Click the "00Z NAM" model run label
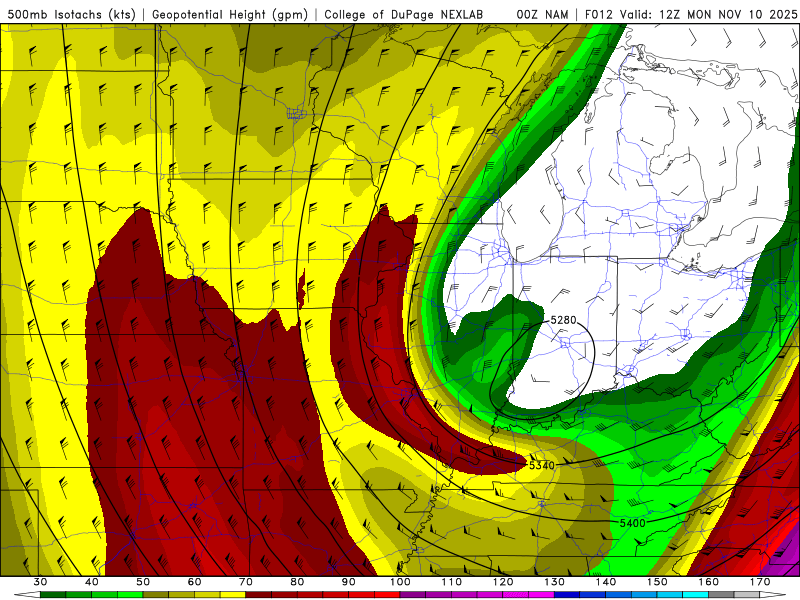This screenshot has width=800, height=600. [542, 15]
